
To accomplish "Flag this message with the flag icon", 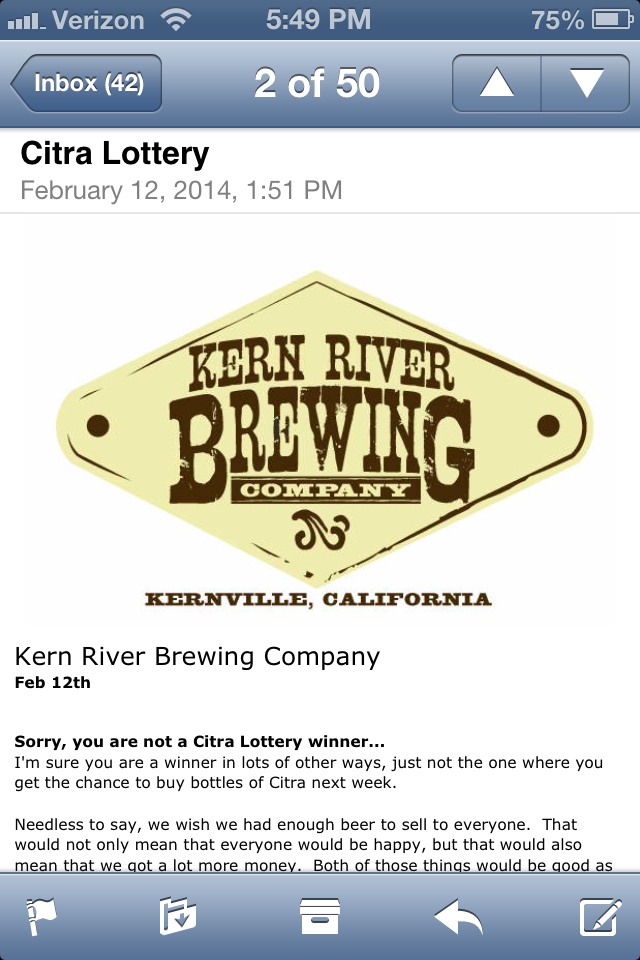I will [x=40, y=916].
